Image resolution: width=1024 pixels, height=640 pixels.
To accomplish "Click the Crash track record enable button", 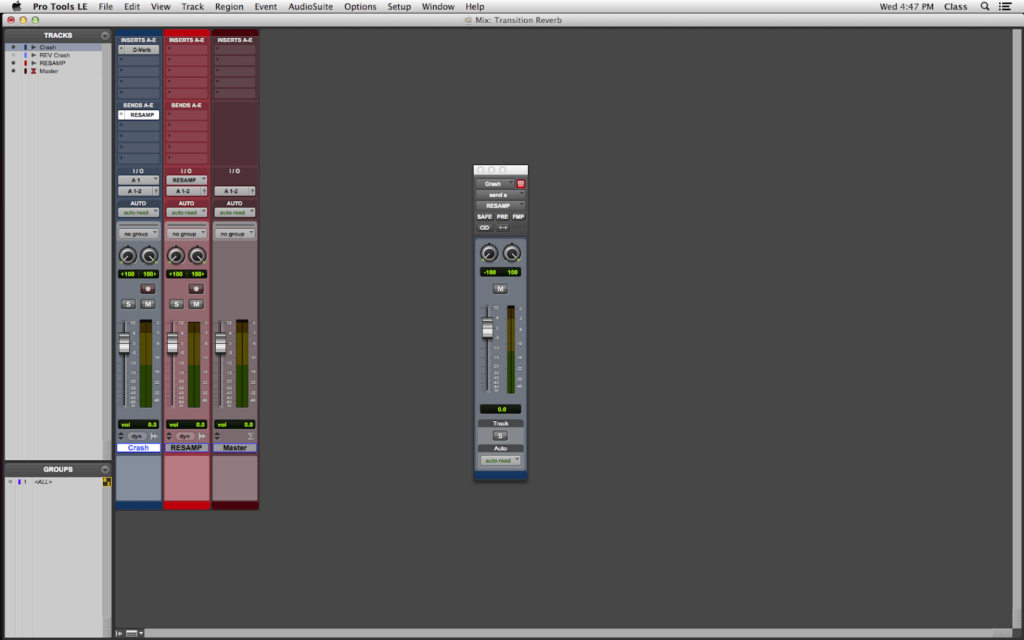I will point(147,288).
